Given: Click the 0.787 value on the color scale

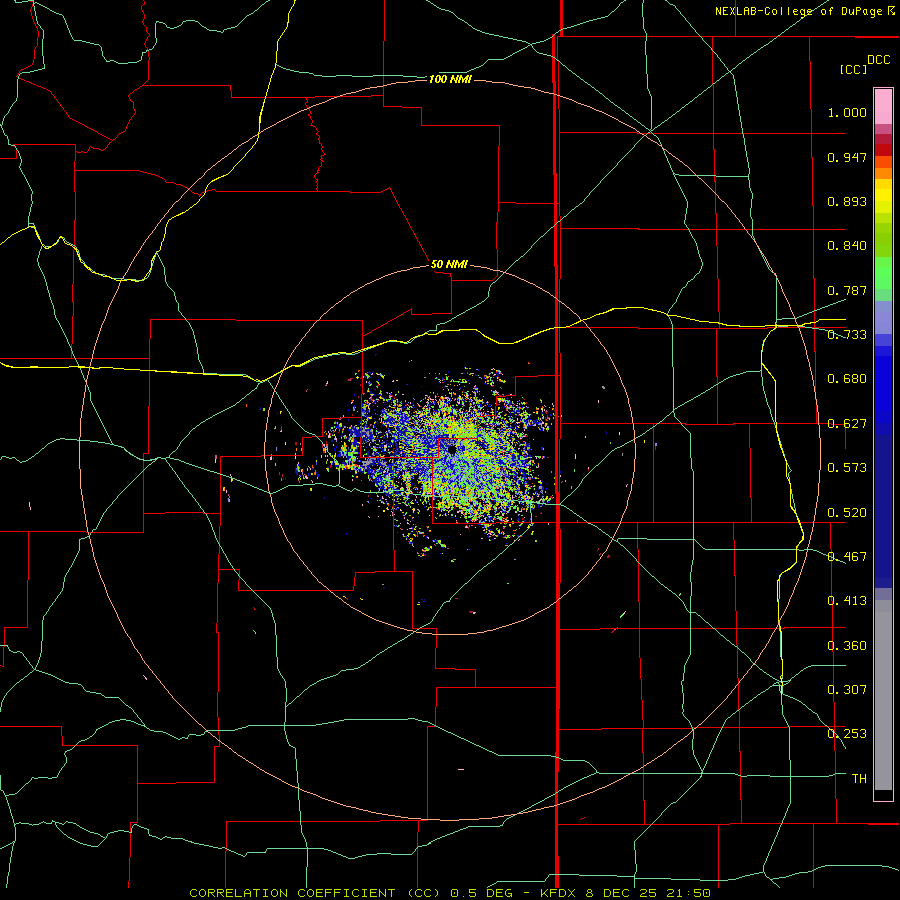Looking at the screenshot, I should point(847,290).
